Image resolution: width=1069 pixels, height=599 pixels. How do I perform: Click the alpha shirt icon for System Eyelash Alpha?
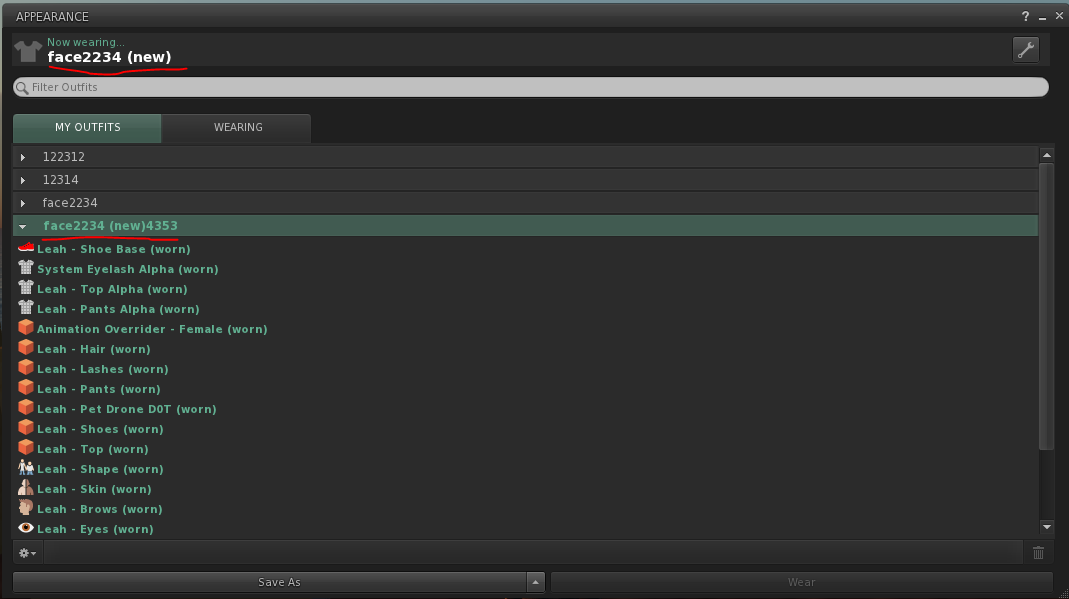(x=25, y=268)
